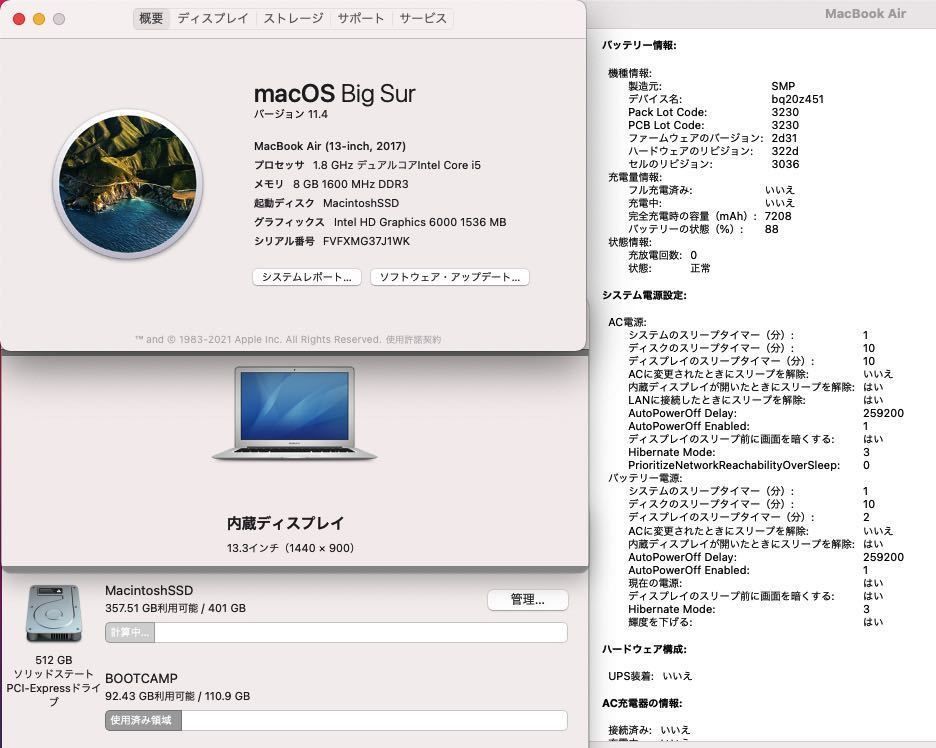
Task: Open the 使用許諾契約 link
Action: [413, 340]
